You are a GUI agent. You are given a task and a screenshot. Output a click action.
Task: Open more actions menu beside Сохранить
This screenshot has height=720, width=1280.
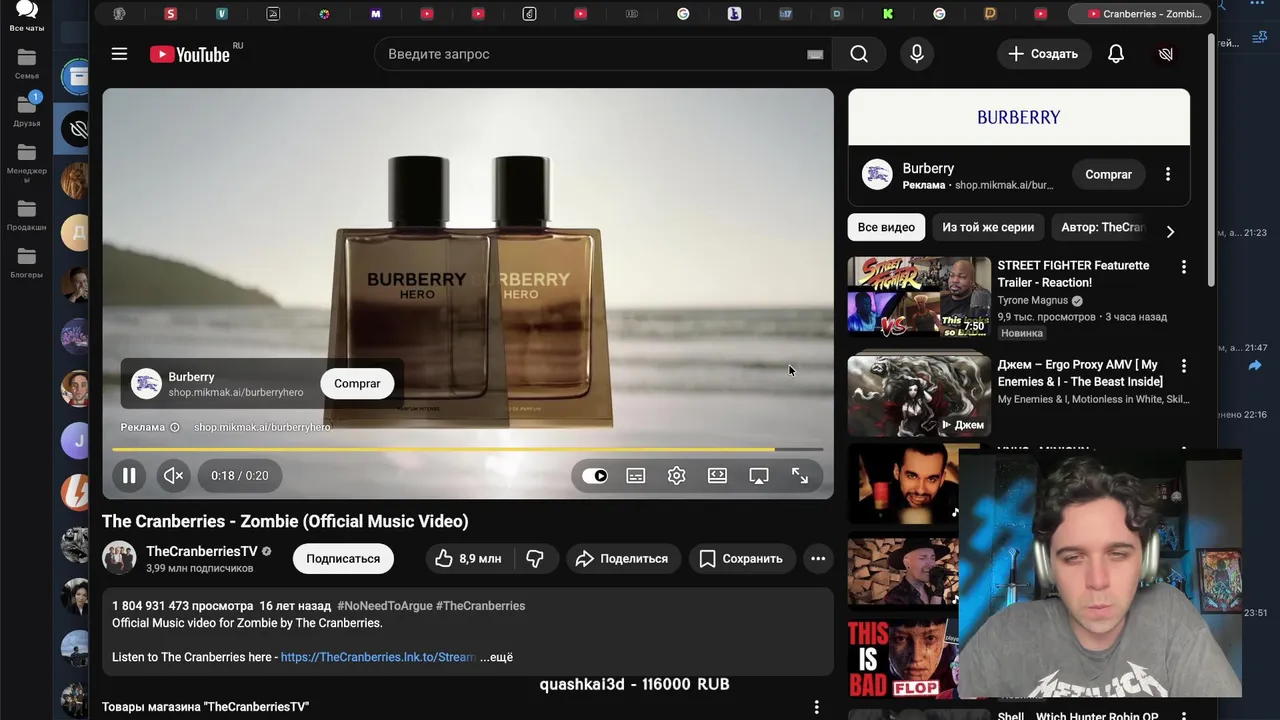point(818,559)
